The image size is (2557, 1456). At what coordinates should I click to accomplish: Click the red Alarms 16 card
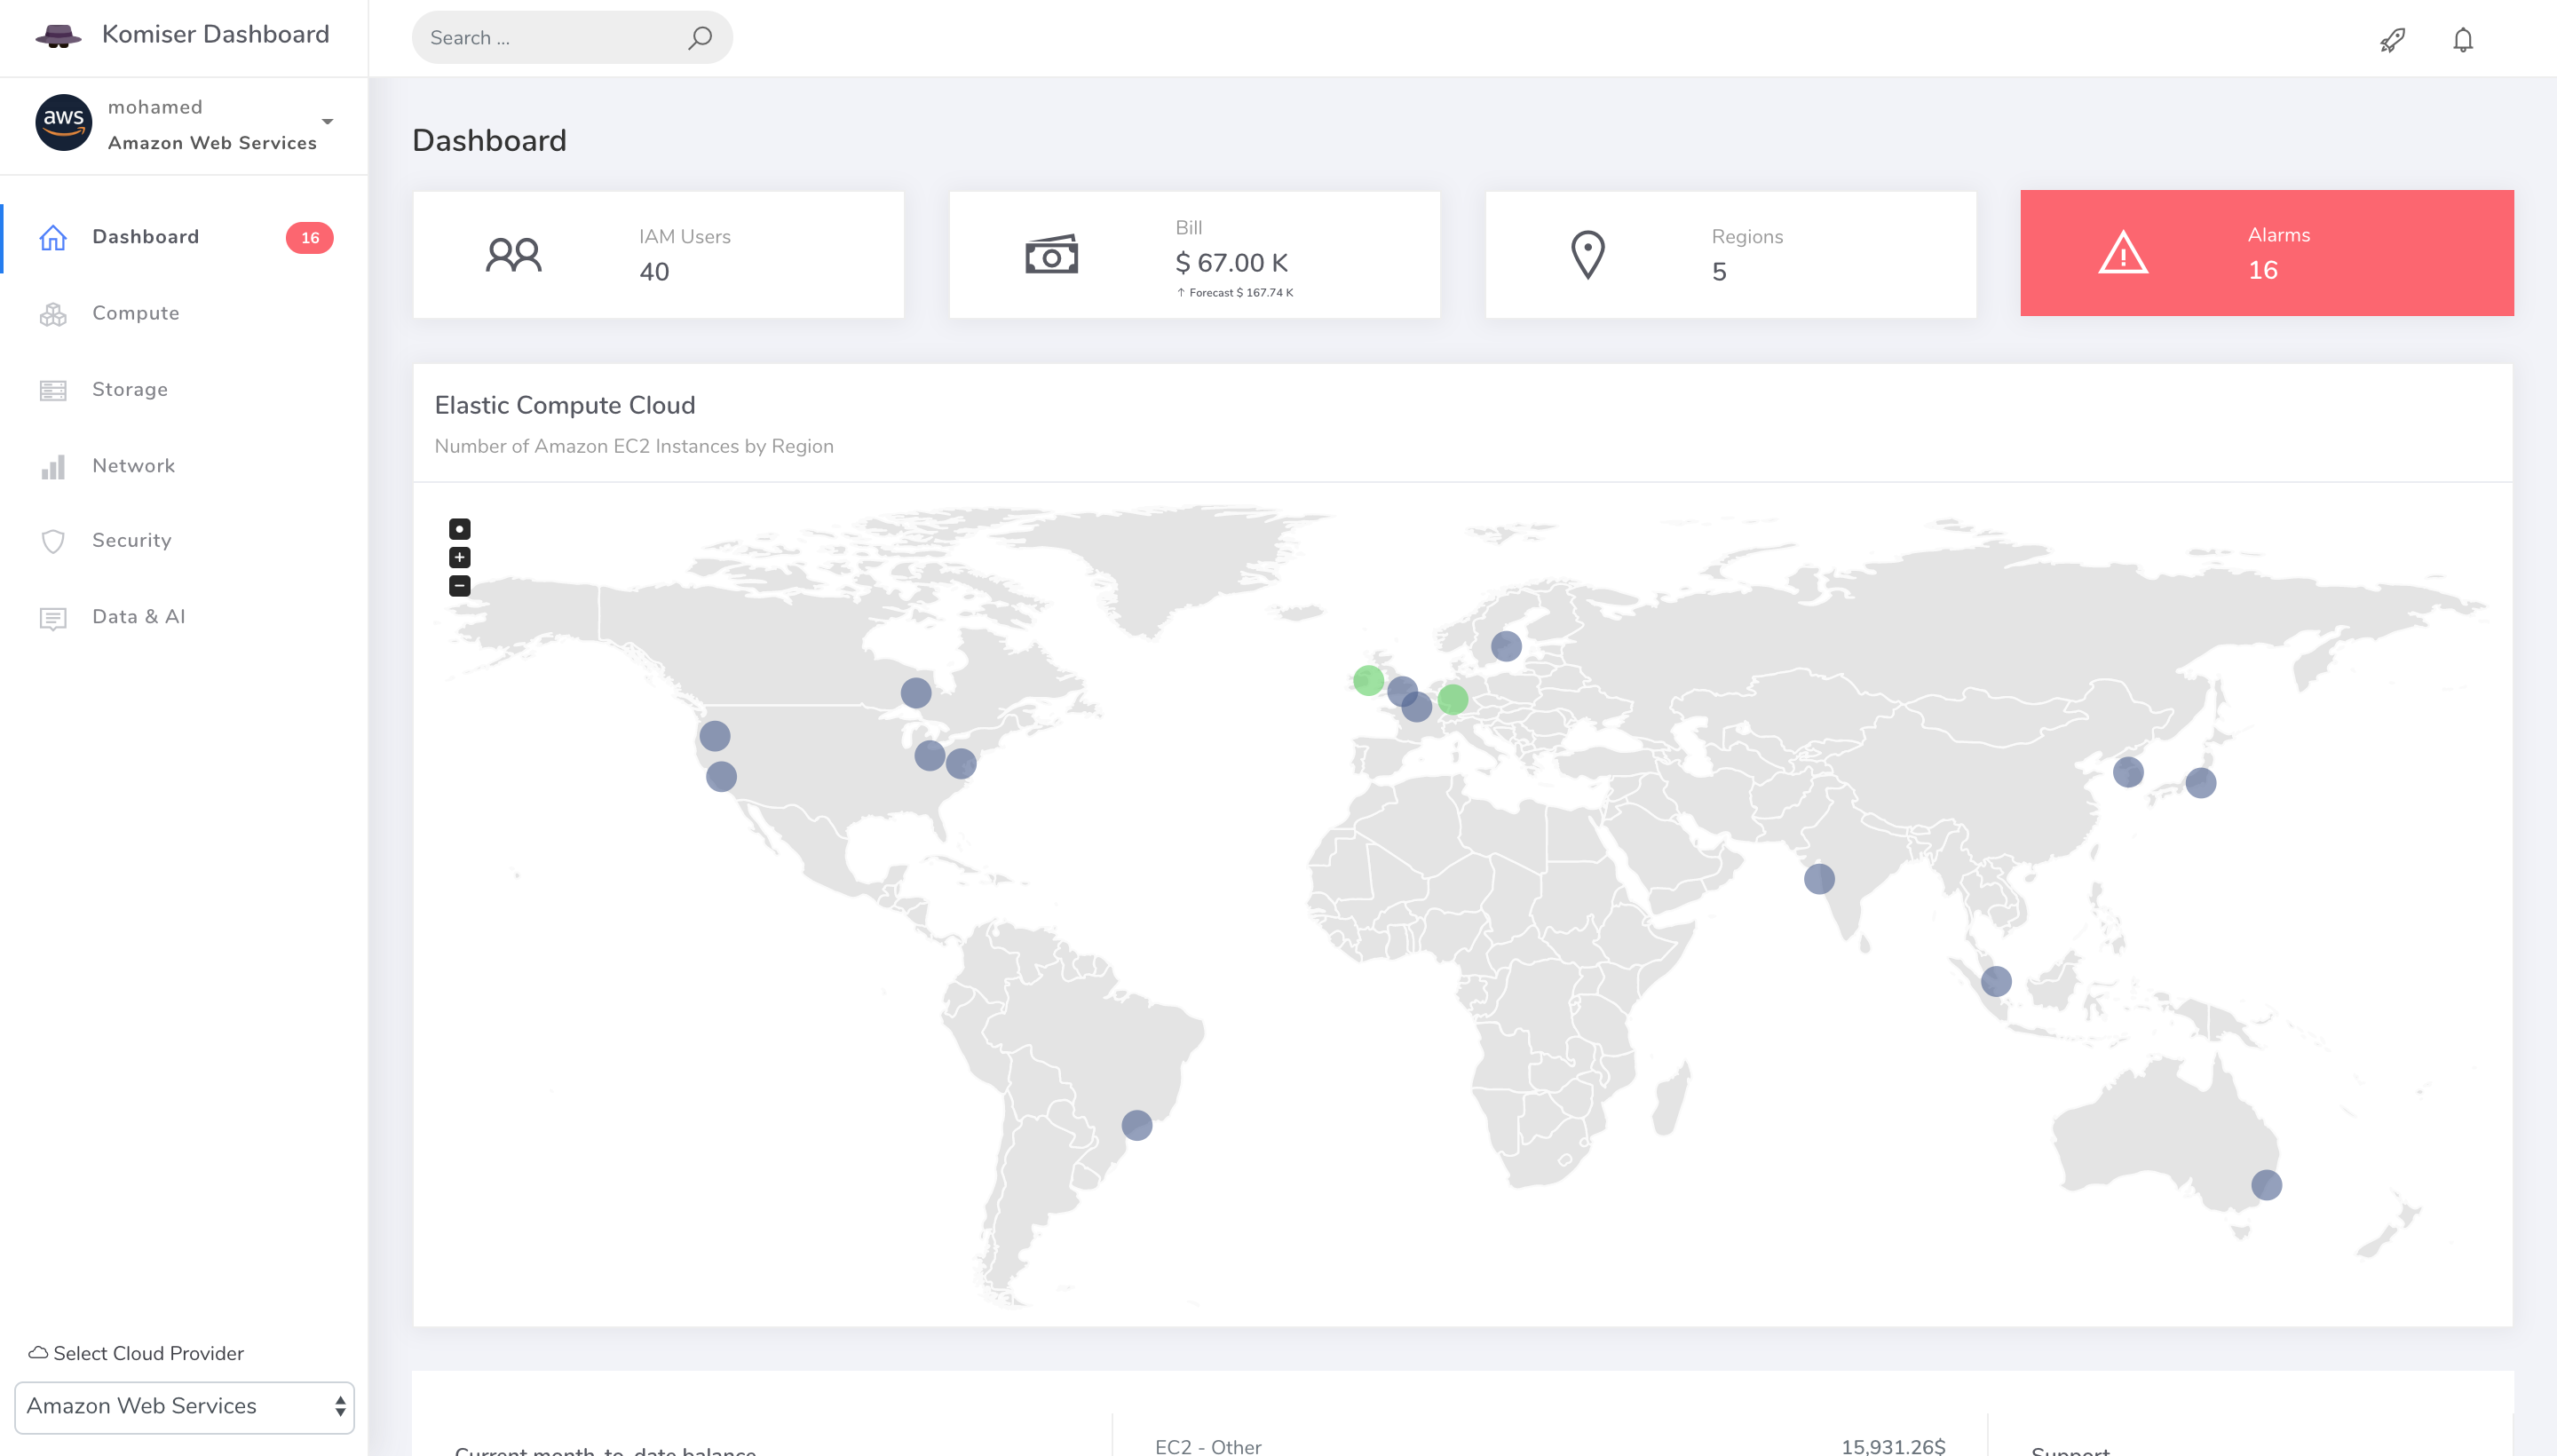click(2267, 253)
